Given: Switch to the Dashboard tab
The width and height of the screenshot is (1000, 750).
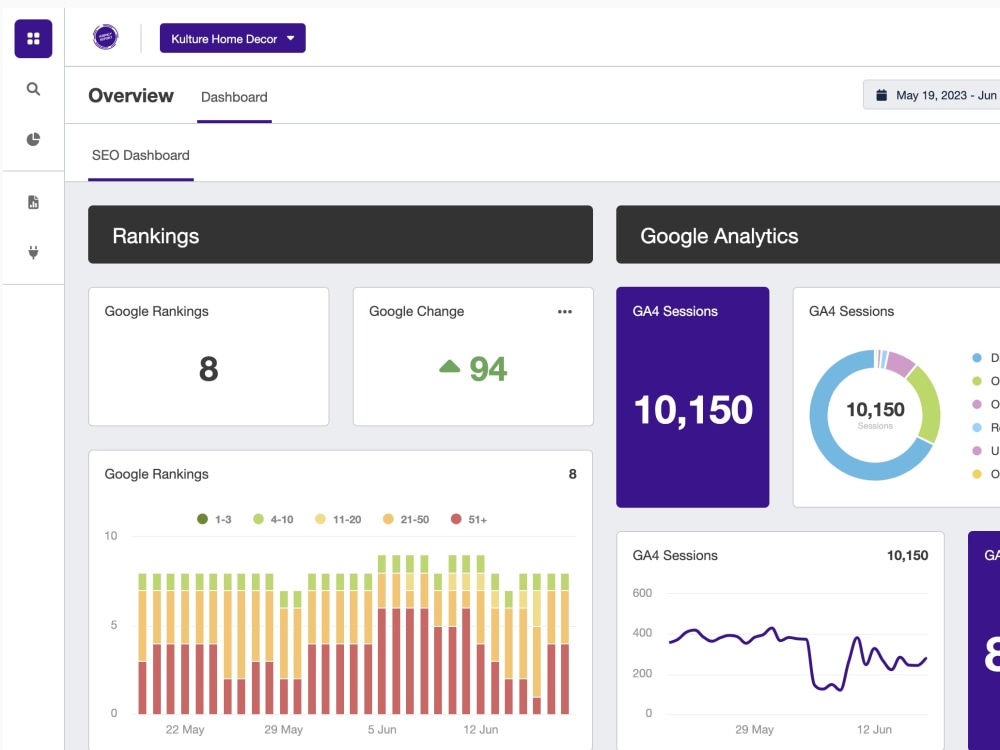Looking at the screenshot, I should tap(234, 97).
